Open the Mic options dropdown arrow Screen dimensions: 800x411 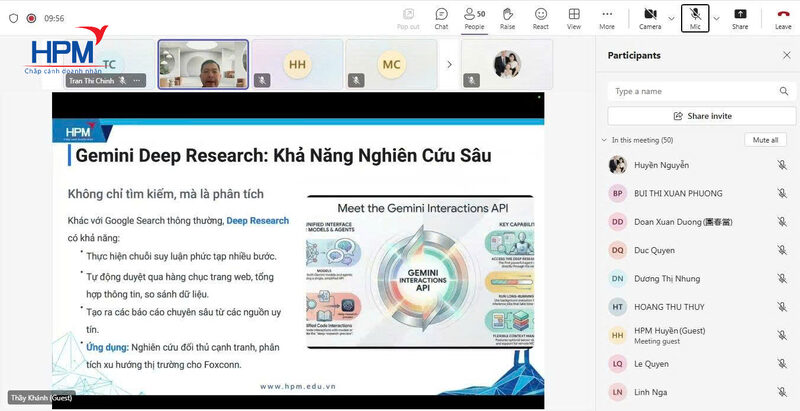[x=716, y=17]
